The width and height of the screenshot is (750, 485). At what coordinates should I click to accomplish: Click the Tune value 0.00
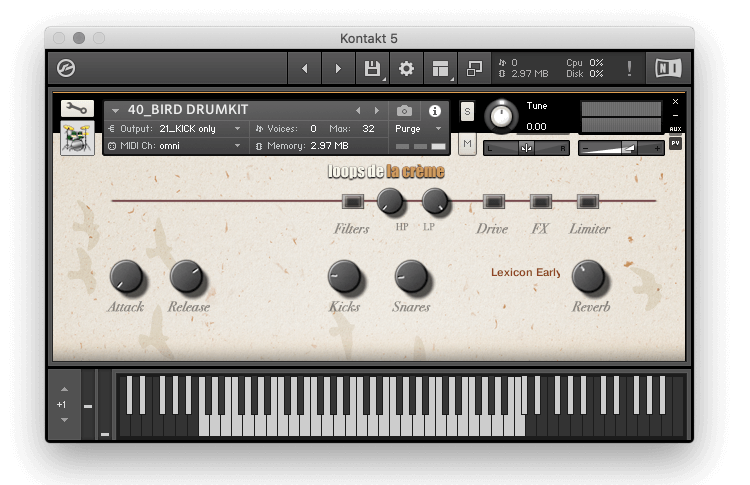click(536, 127)
